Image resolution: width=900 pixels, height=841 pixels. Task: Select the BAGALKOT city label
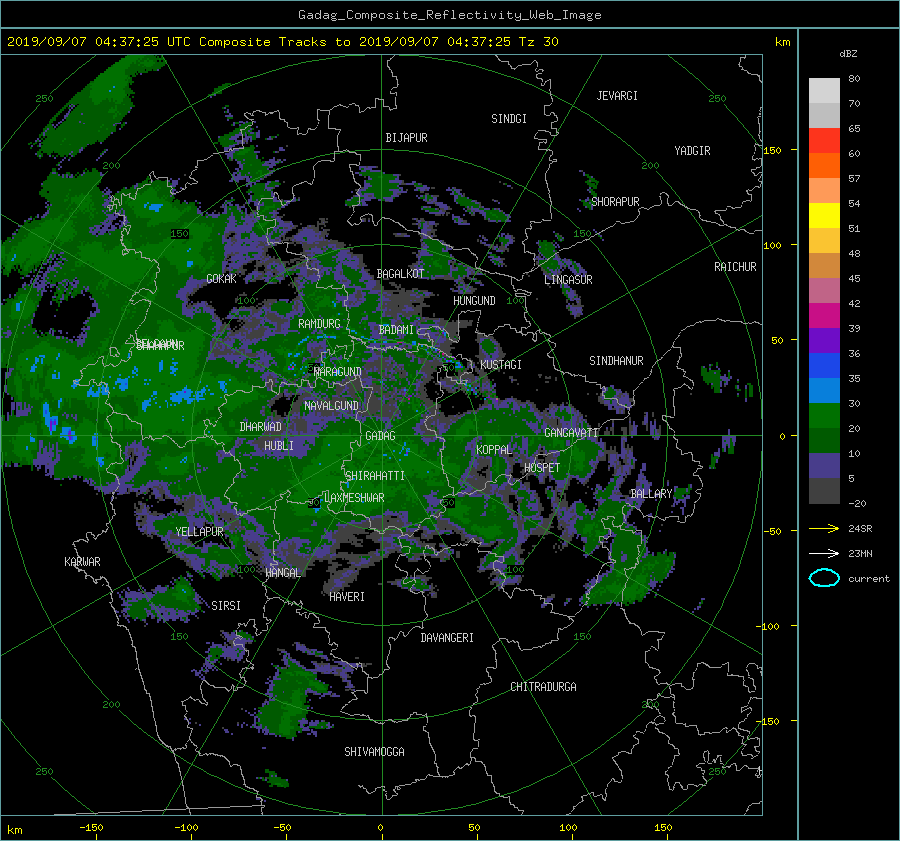[400, 274]
